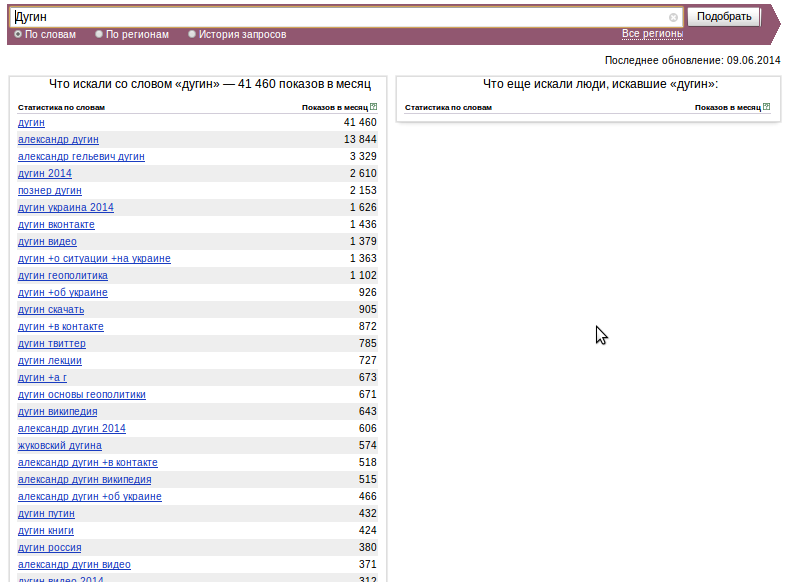Click heading 'Что еще искали люди, искавшие «дугин»'
Image resolution: width=795 pixels, height=582 pixels.
600,84
